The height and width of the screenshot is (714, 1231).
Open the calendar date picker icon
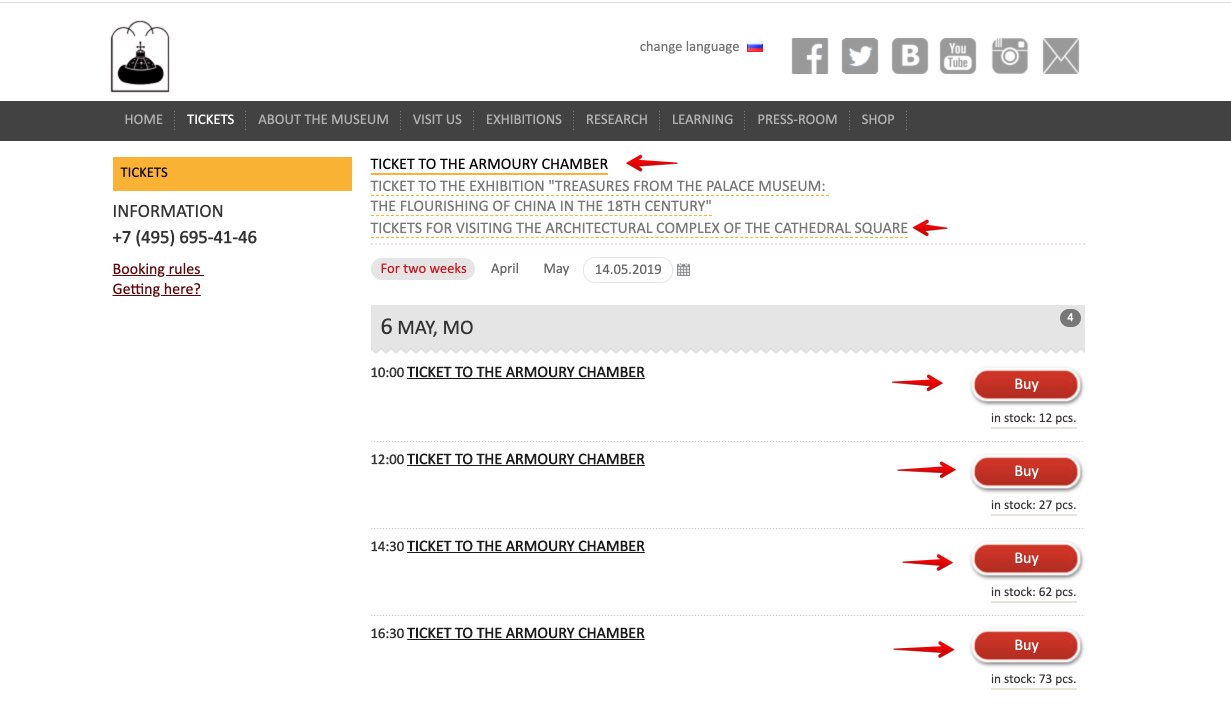point(684,270)
